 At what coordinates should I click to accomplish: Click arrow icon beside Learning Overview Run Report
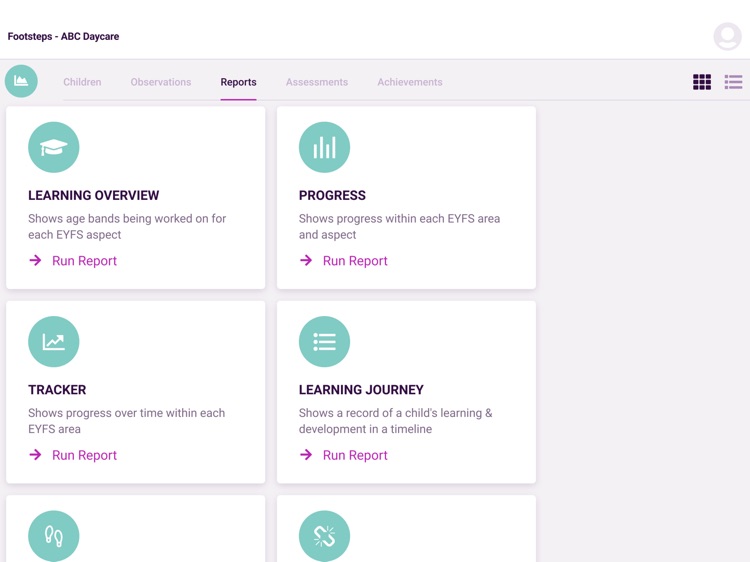tap(35, 260)
